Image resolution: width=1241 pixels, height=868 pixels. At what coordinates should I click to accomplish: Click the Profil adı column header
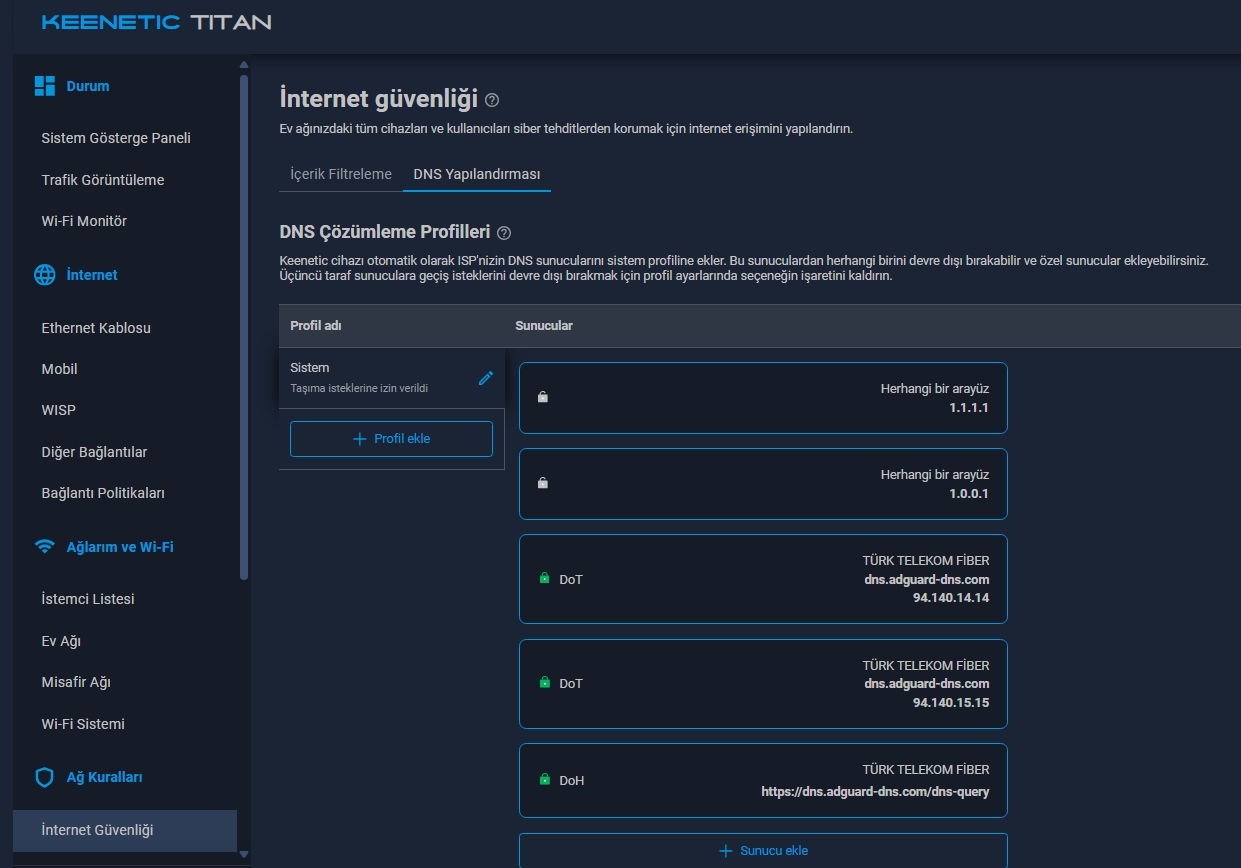point(316,326)
